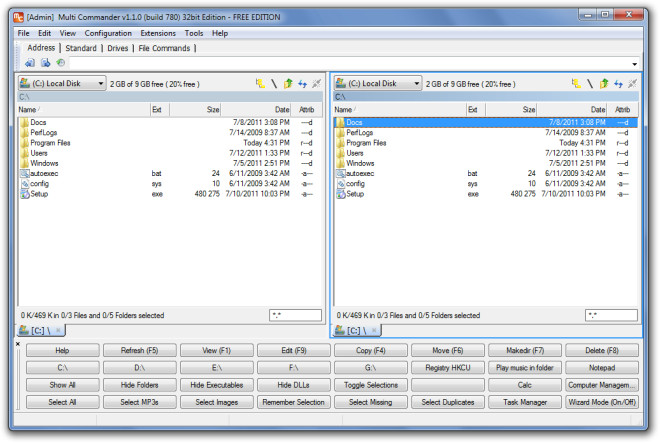Viewport: 660px width, 443px height.
Task: Sort right panel by Attrib column
Action: [623, 109]
